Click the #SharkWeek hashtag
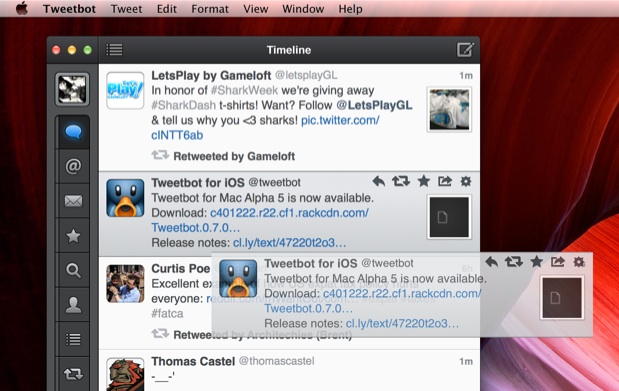Viewport: 619px width, 391px height. pos(244,90)
